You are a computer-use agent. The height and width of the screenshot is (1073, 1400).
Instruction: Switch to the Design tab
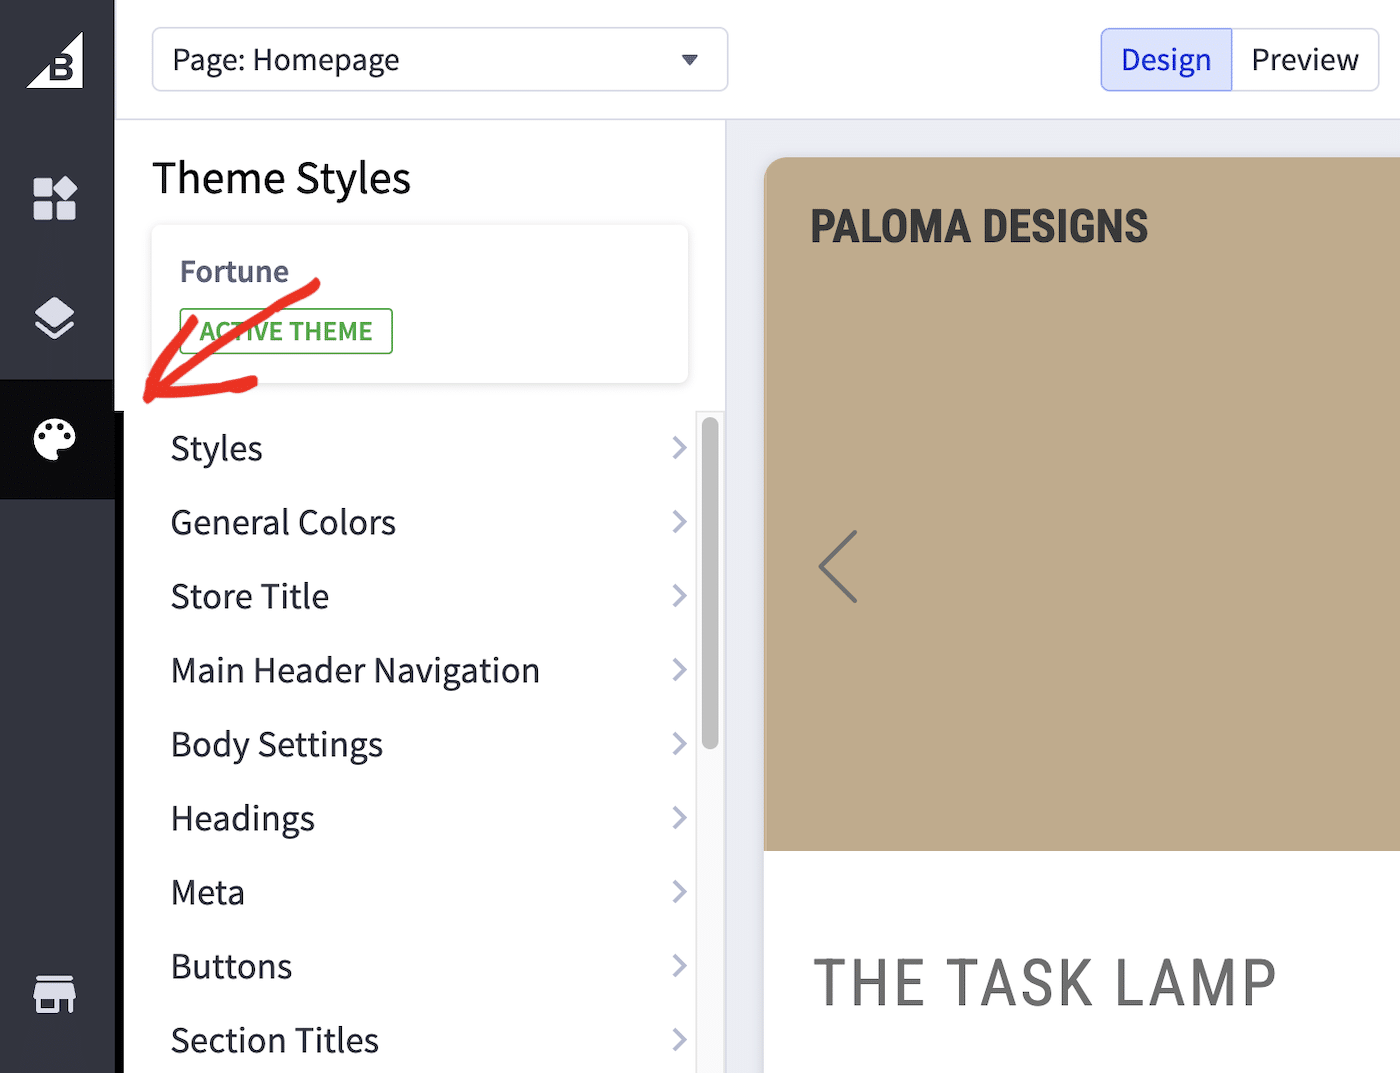pyautogui.click(x=1165, y=59)
